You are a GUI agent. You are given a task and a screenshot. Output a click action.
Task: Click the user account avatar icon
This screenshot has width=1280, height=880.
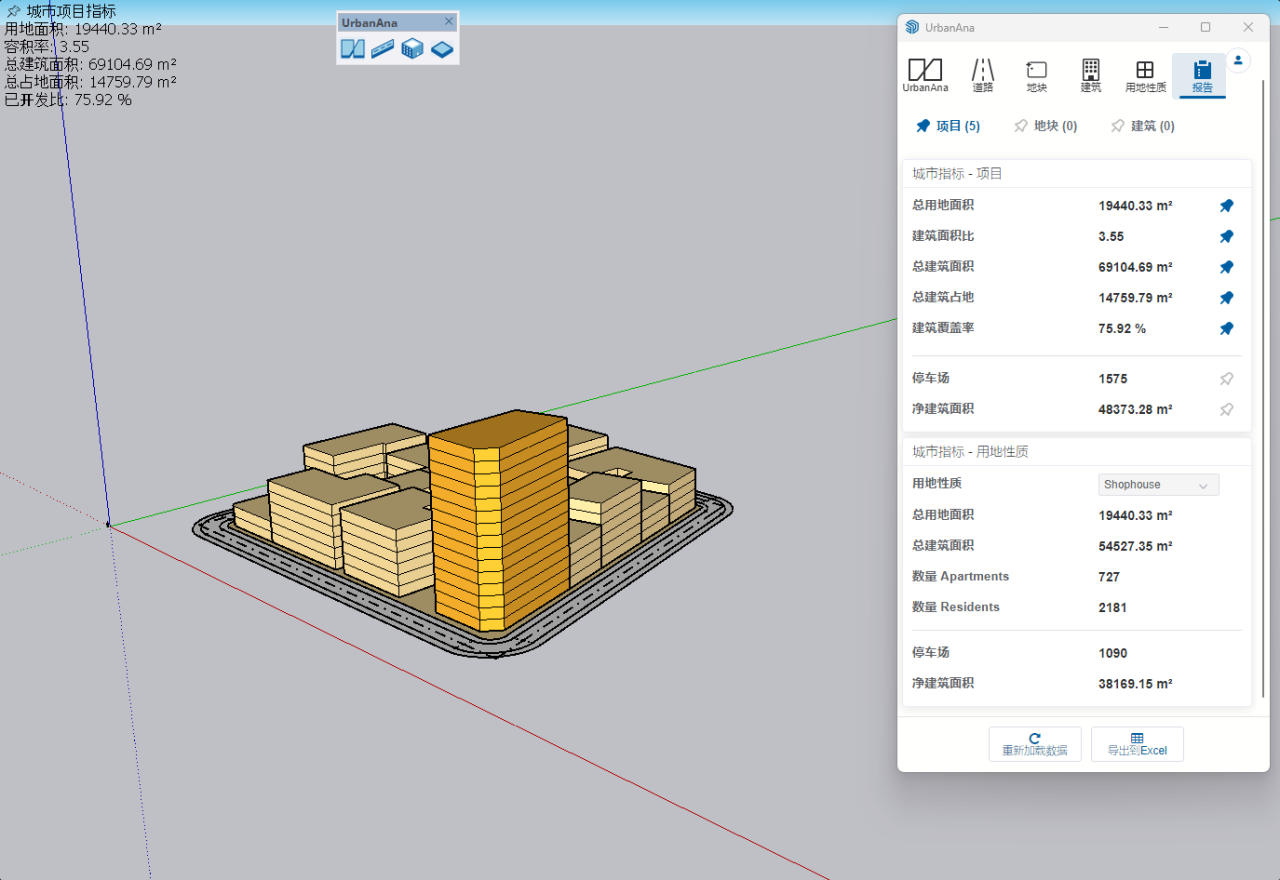tap(1238, 61)
